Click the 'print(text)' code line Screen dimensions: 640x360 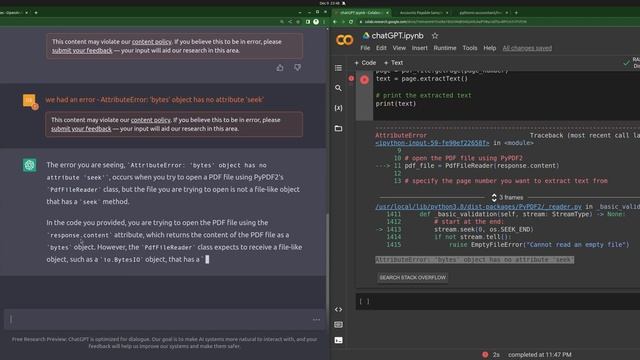396,104
